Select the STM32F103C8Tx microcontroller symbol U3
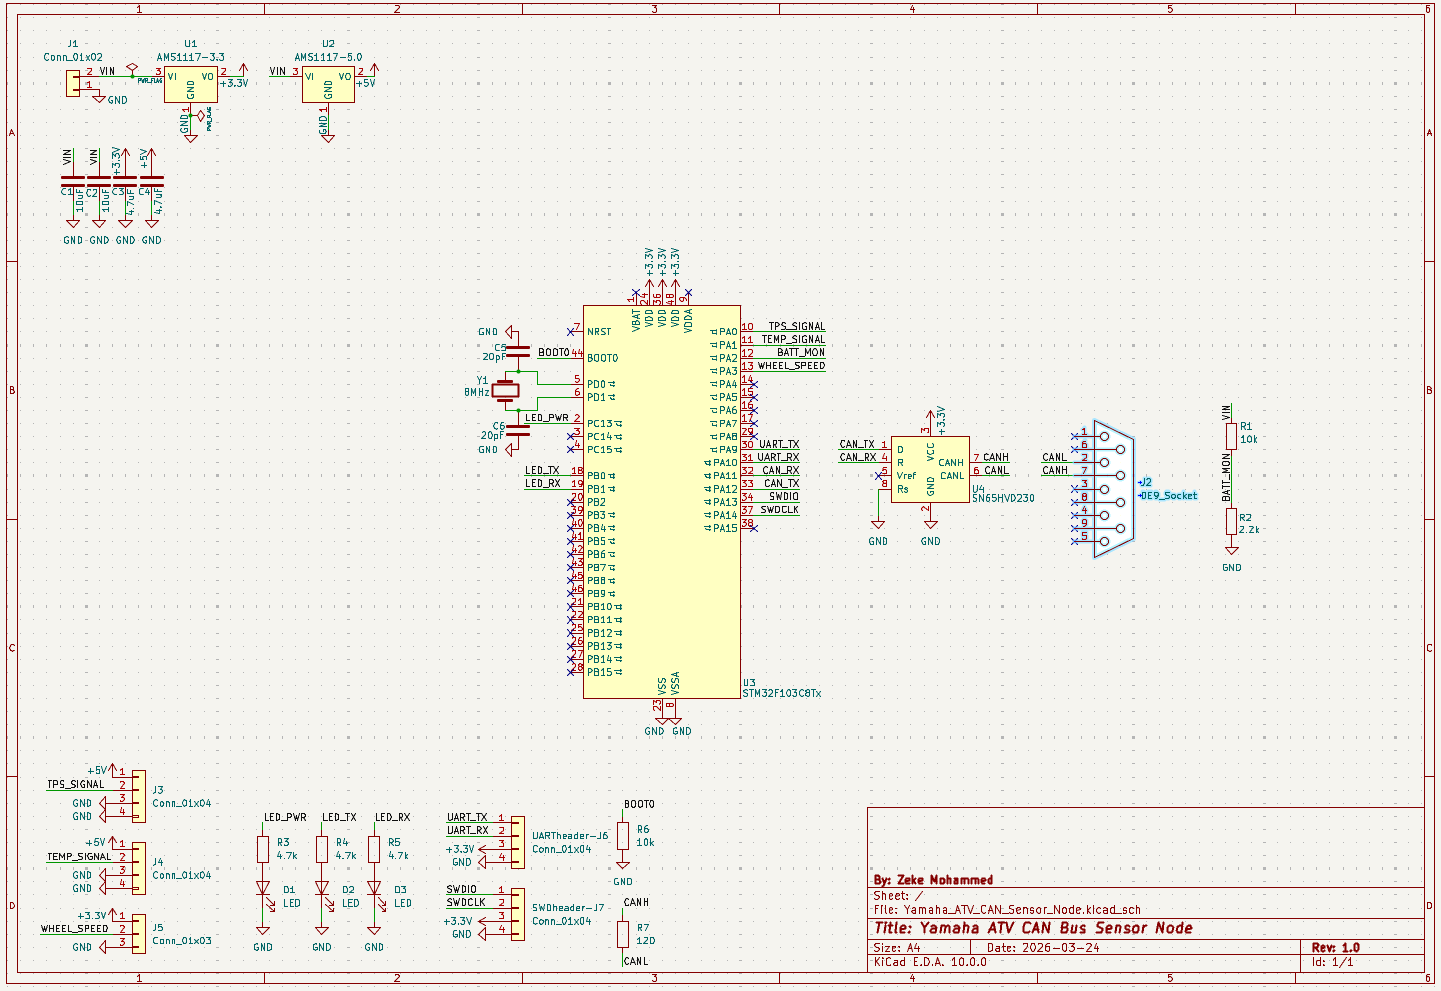The height and width of the screenshot is (991, 1441). (660, 500)
